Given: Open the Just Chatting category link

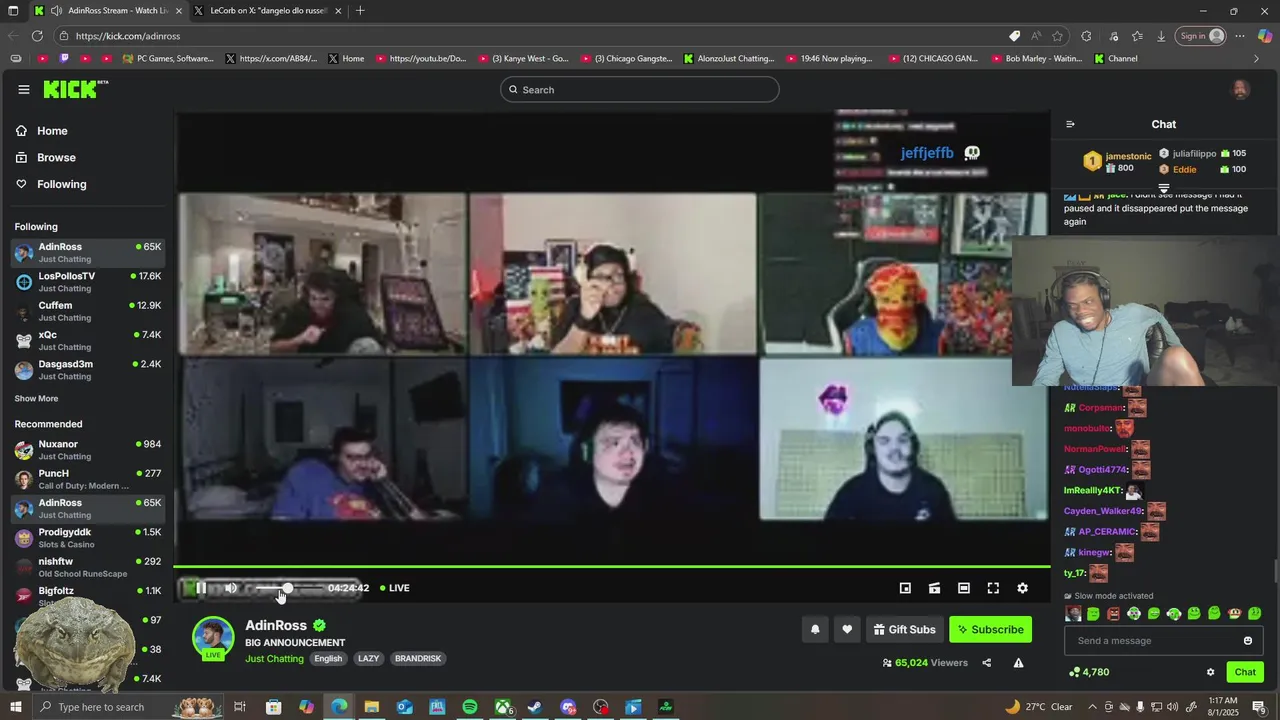Looking at the screenshot, I should coord(274,659).
